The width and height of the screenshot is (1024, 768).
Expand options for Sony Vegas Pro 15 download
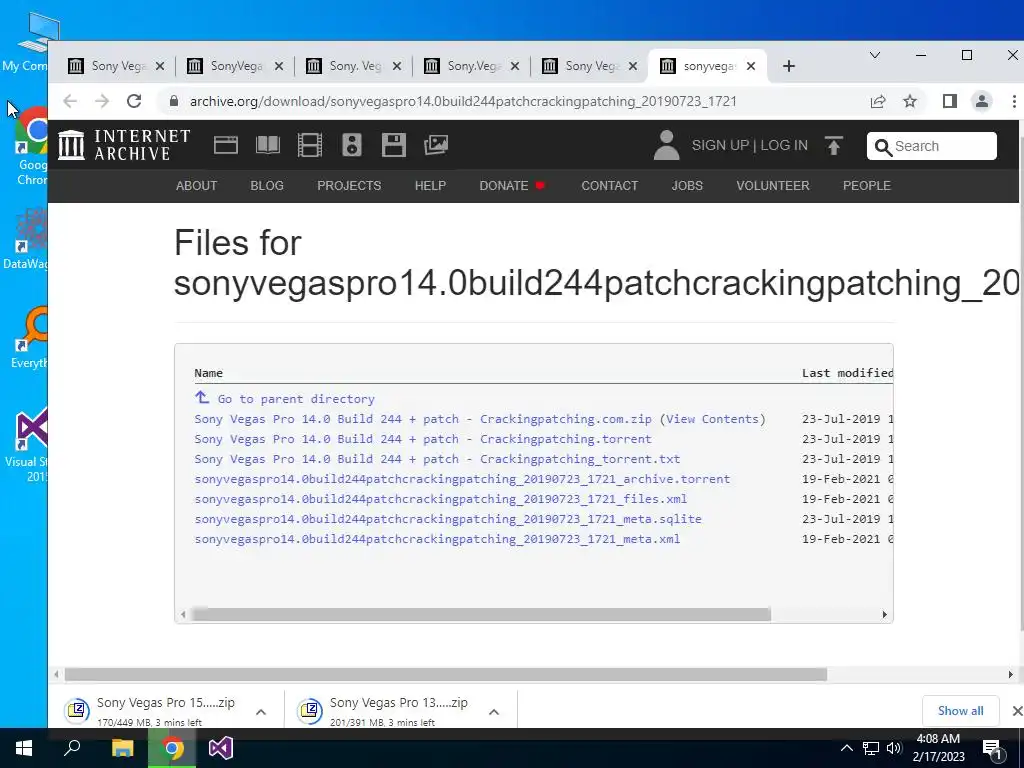click(x=261, y=712)
